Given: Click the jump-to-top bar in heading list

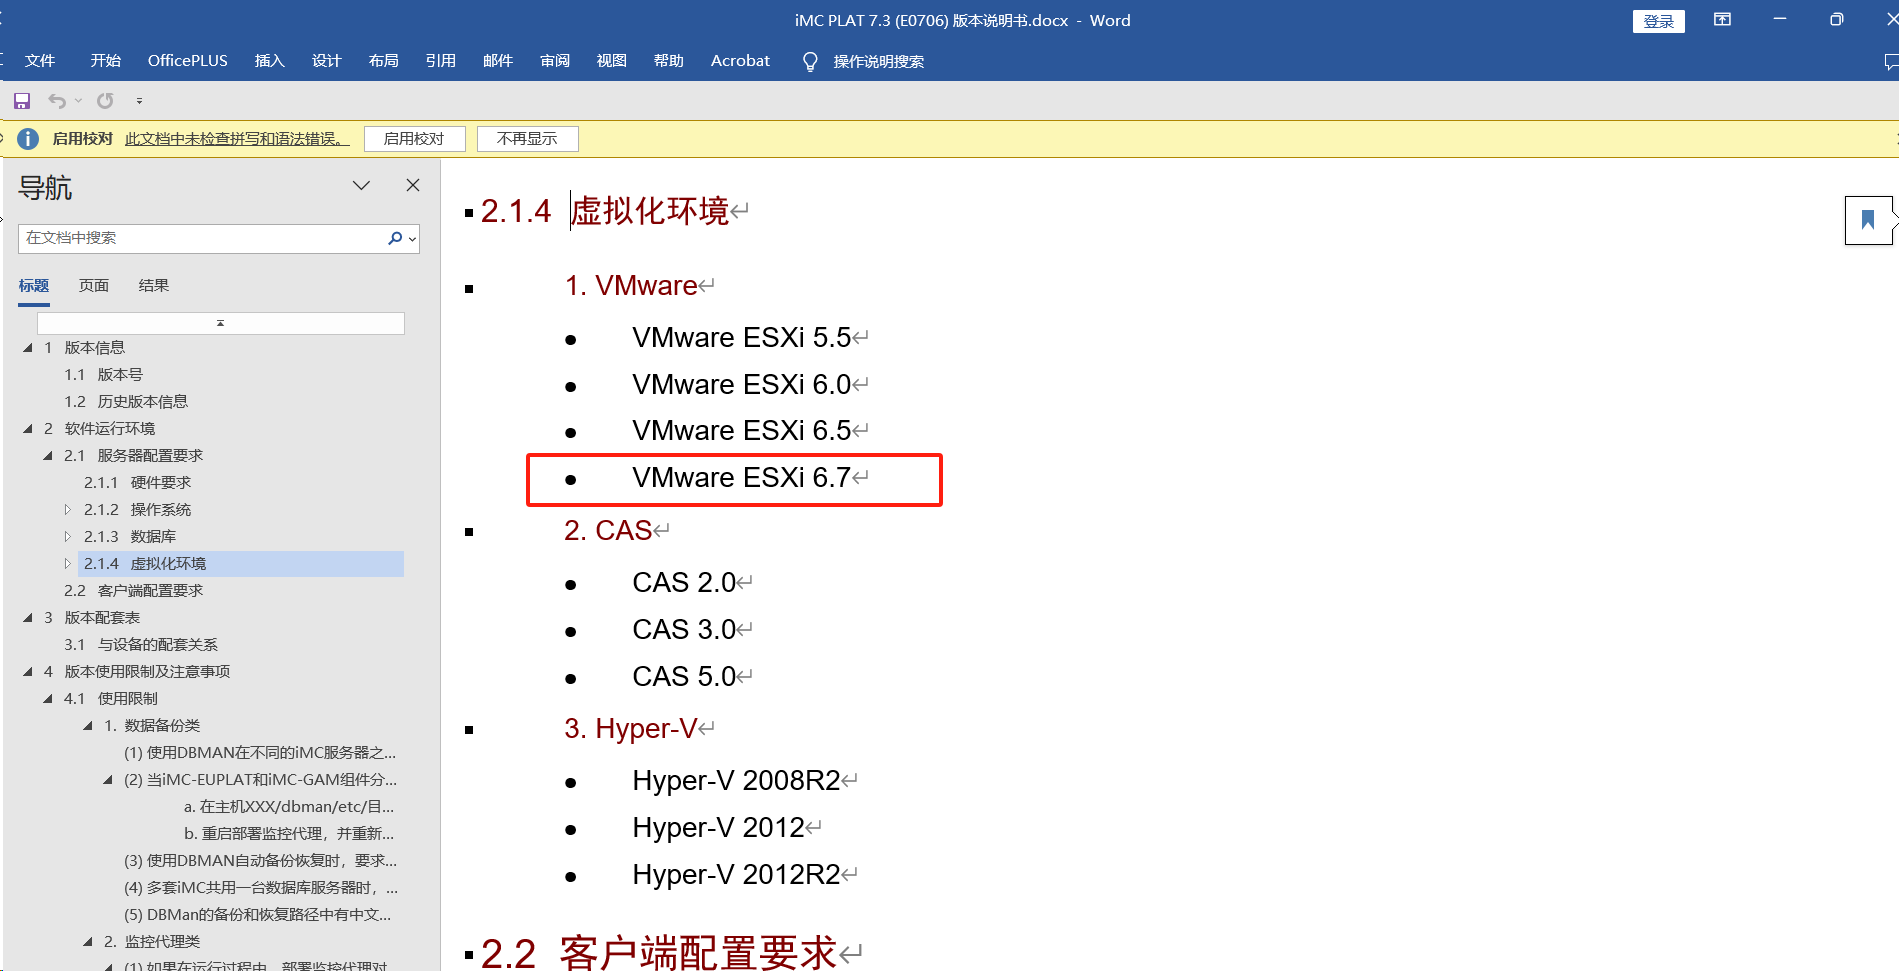Looking at the screenshot, I should pos(221,323).
